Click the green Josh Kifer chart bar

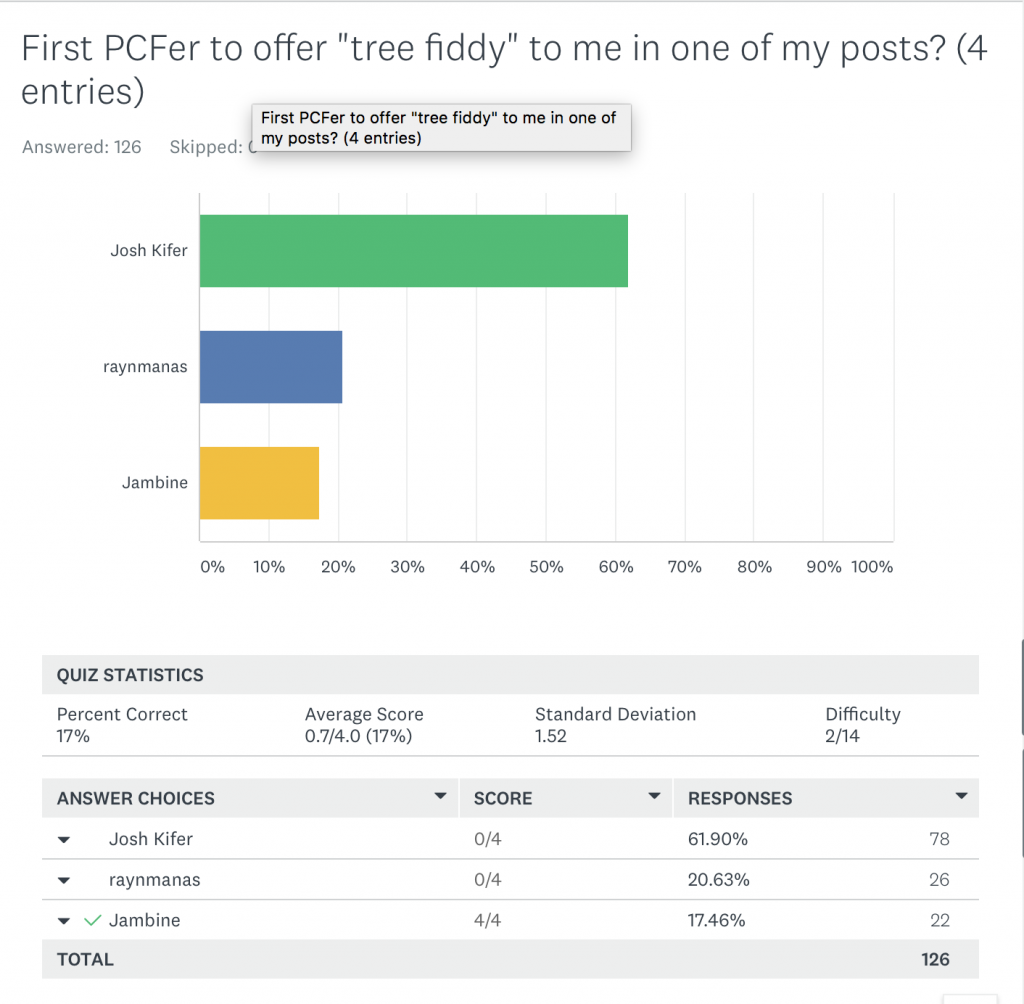413,251
